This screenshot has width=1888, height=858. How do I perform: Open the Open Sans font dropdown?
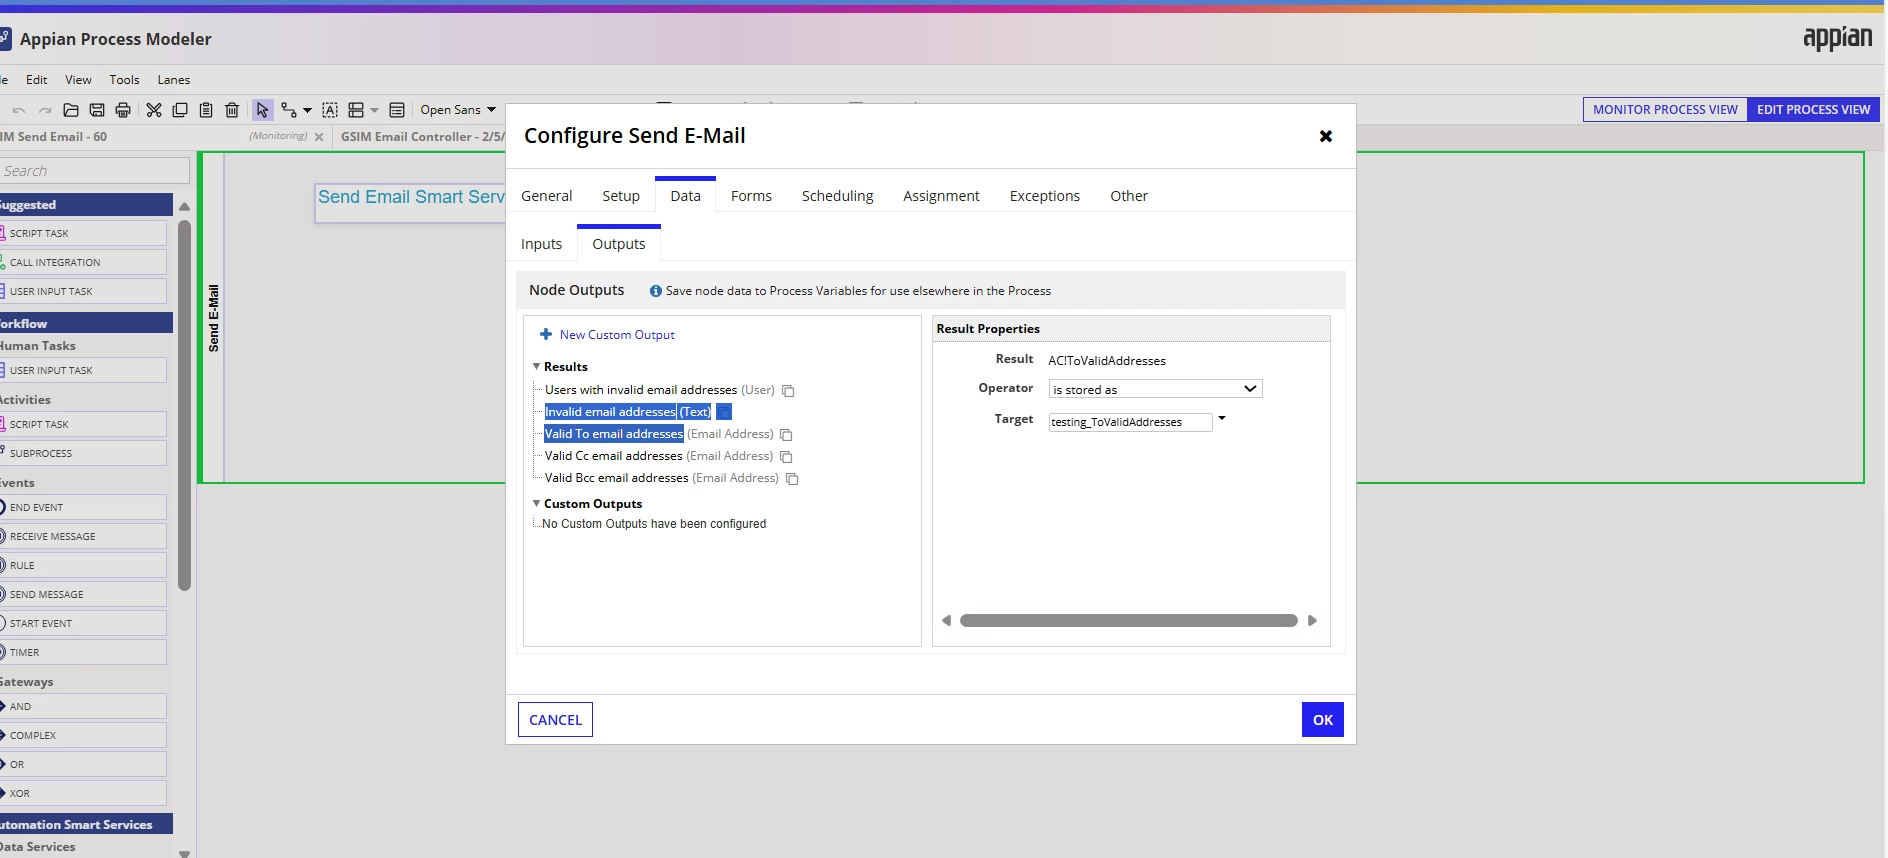[x=458, y=110]
